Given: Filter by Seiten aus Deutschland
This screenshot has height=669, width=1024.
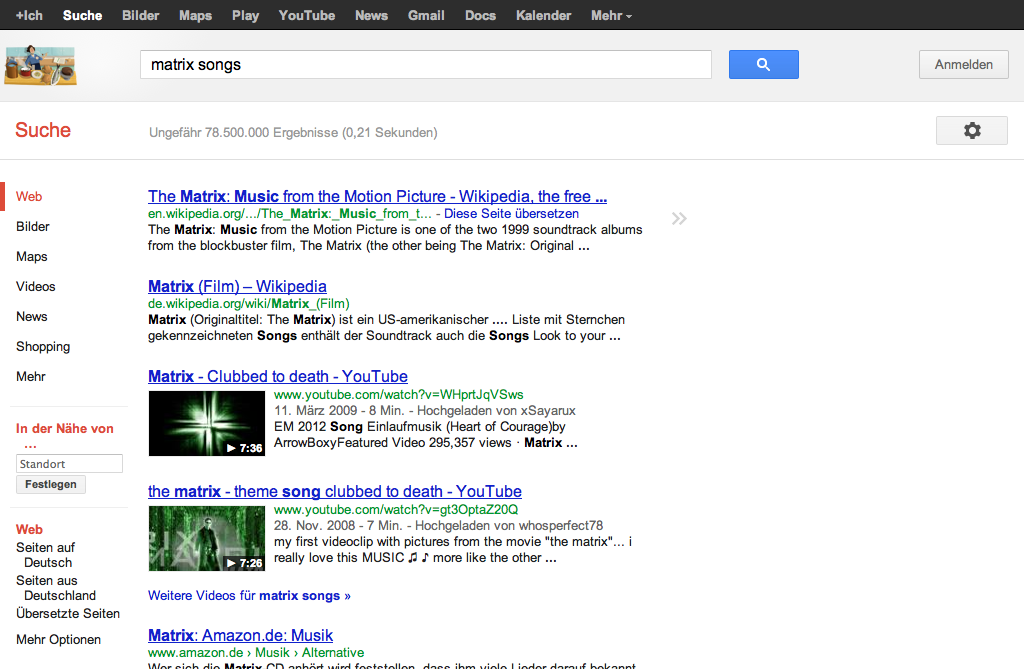Looking at the screenshot, I should pyautogui.click(x=56, y=588).
